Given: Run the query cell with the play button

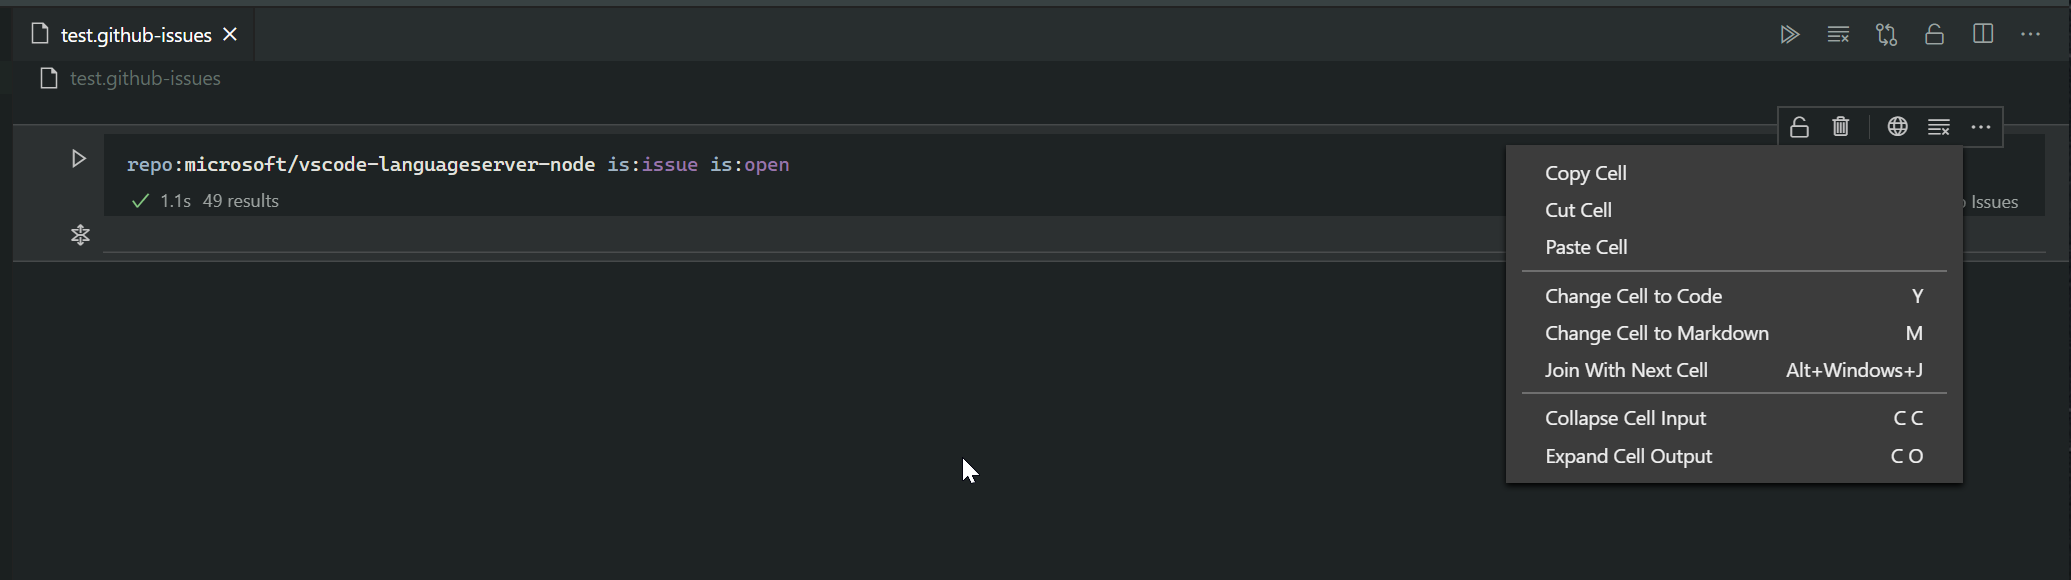Looking at the screenshot, I should point(78,158).
